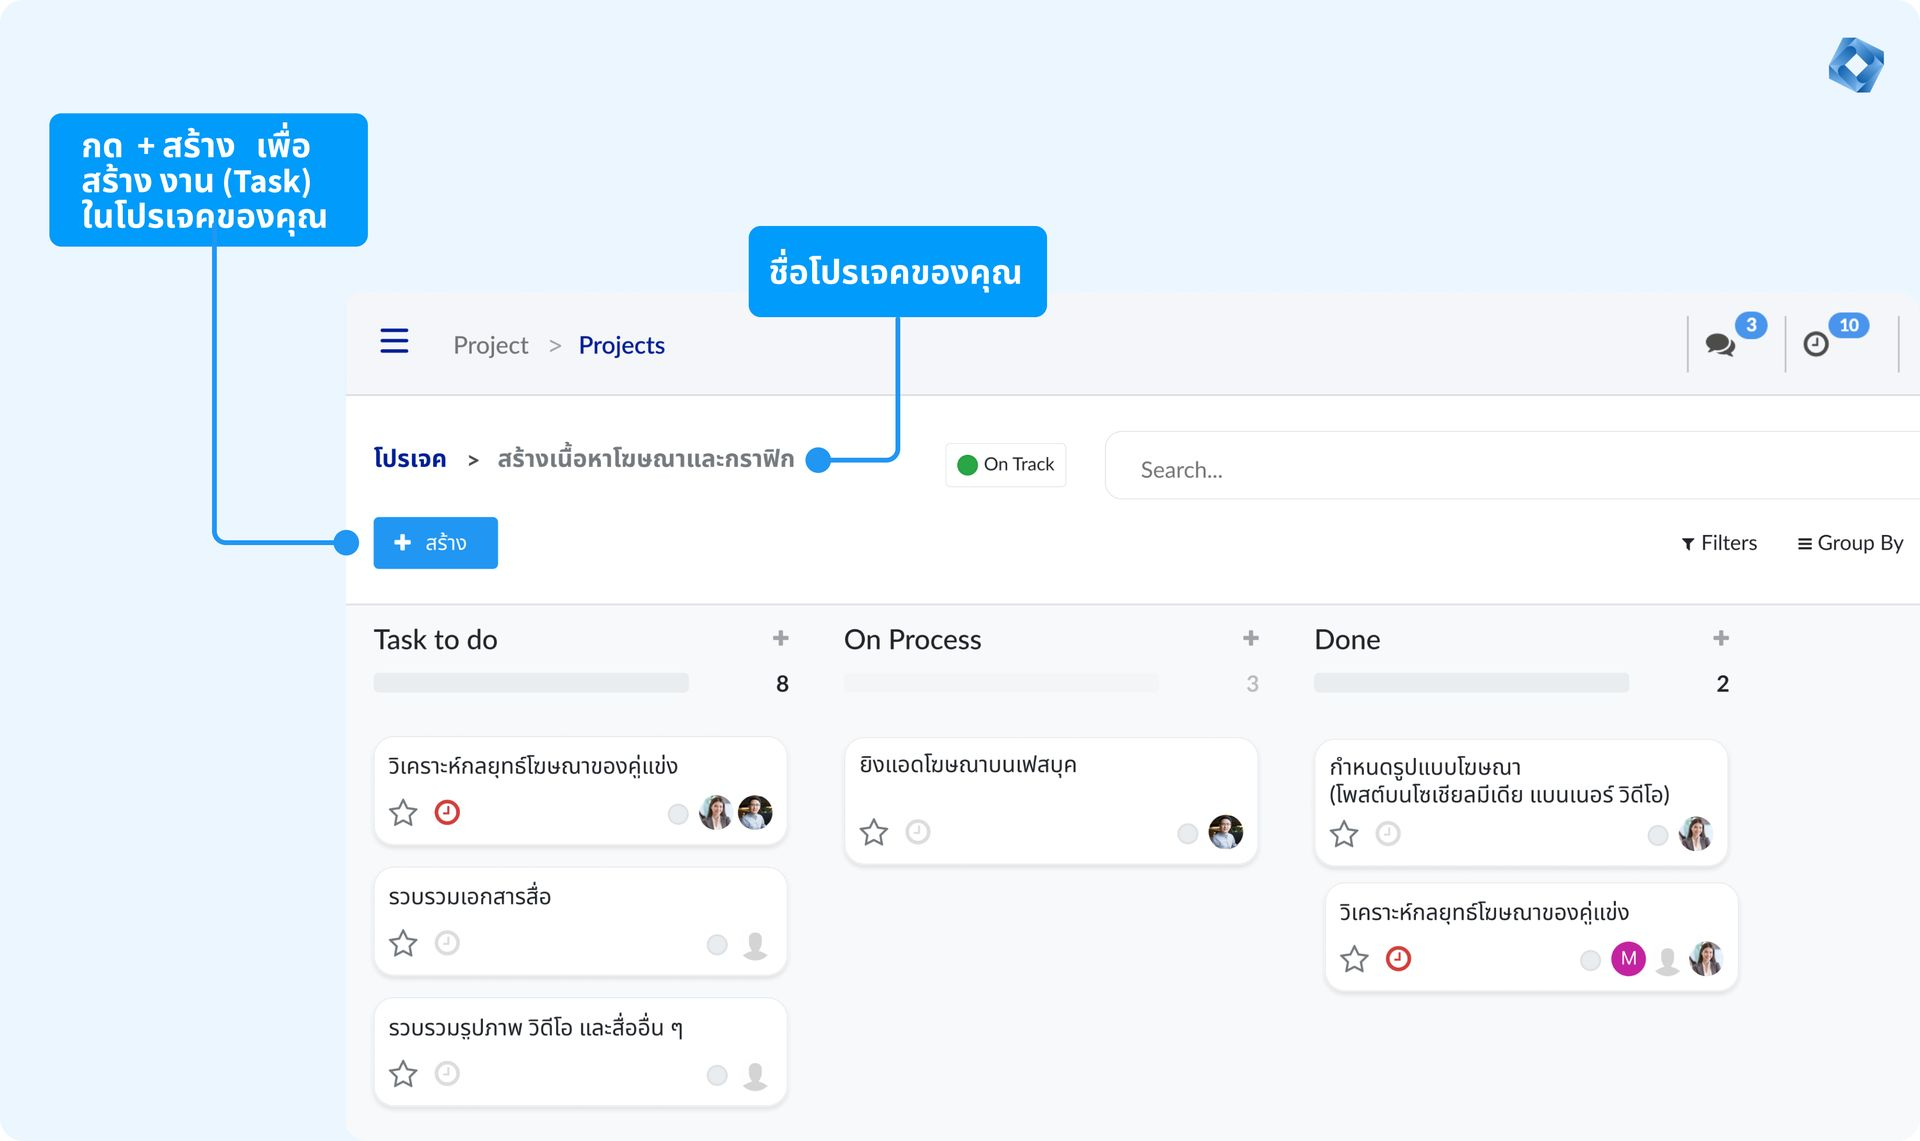1920x1141 pixels.
Task: Open red clock activity on Task to do วิเคราะห์กลยุทธ์ card
Action: (x=447, y=812)
